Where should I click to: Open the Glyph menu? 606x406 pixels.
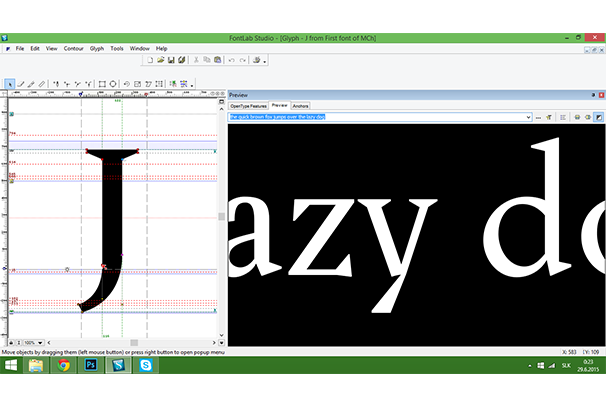[96, 48]
